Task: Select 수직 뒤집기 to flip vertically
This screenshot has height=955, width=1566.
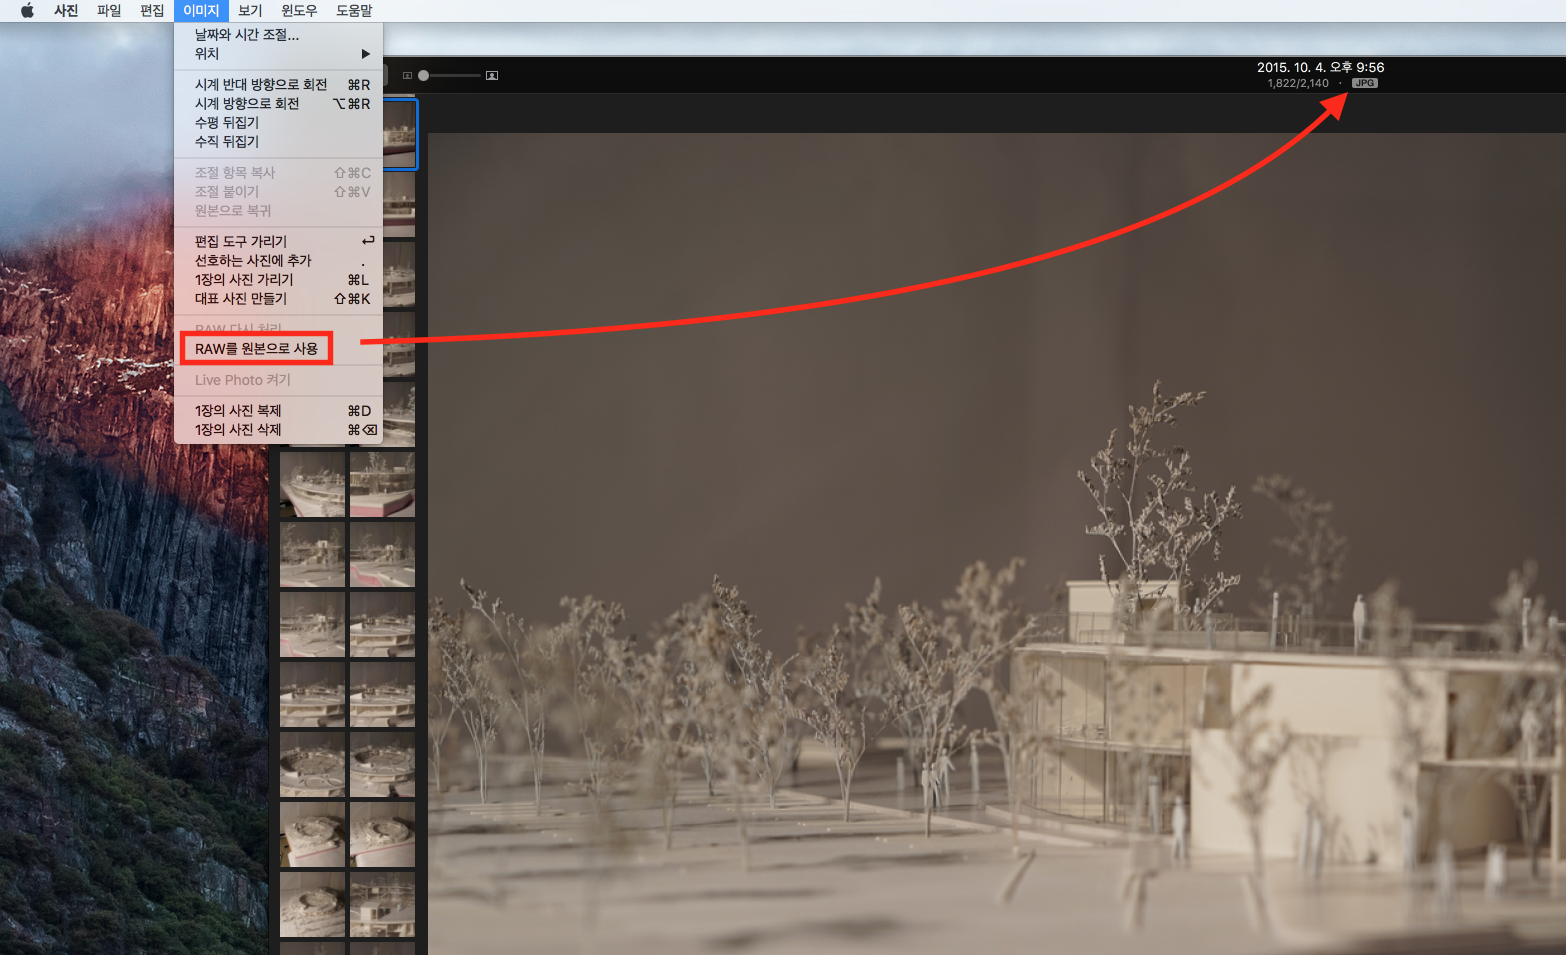Action: coord(227,142)
